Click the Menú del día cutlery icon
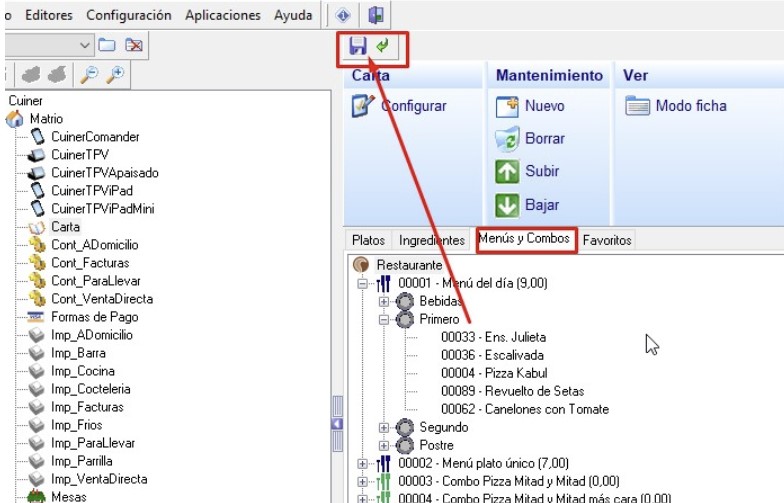 [383, 284]
